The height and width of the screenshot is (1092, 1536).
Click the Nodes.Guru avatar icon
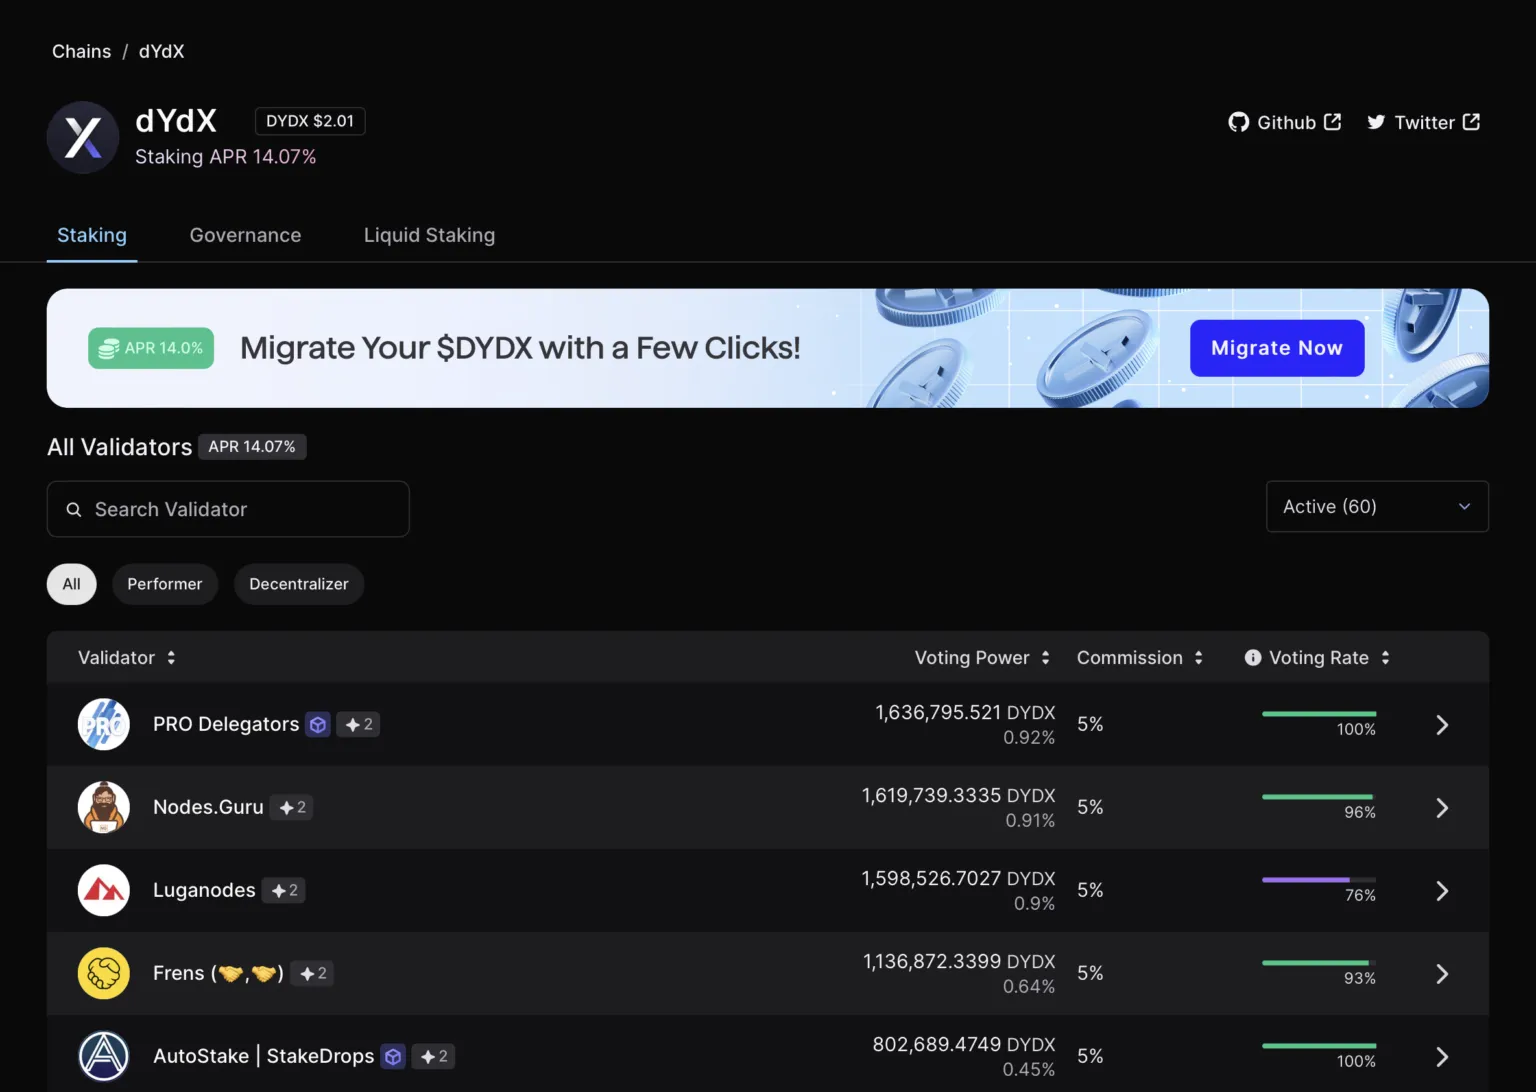click(104, 808)
